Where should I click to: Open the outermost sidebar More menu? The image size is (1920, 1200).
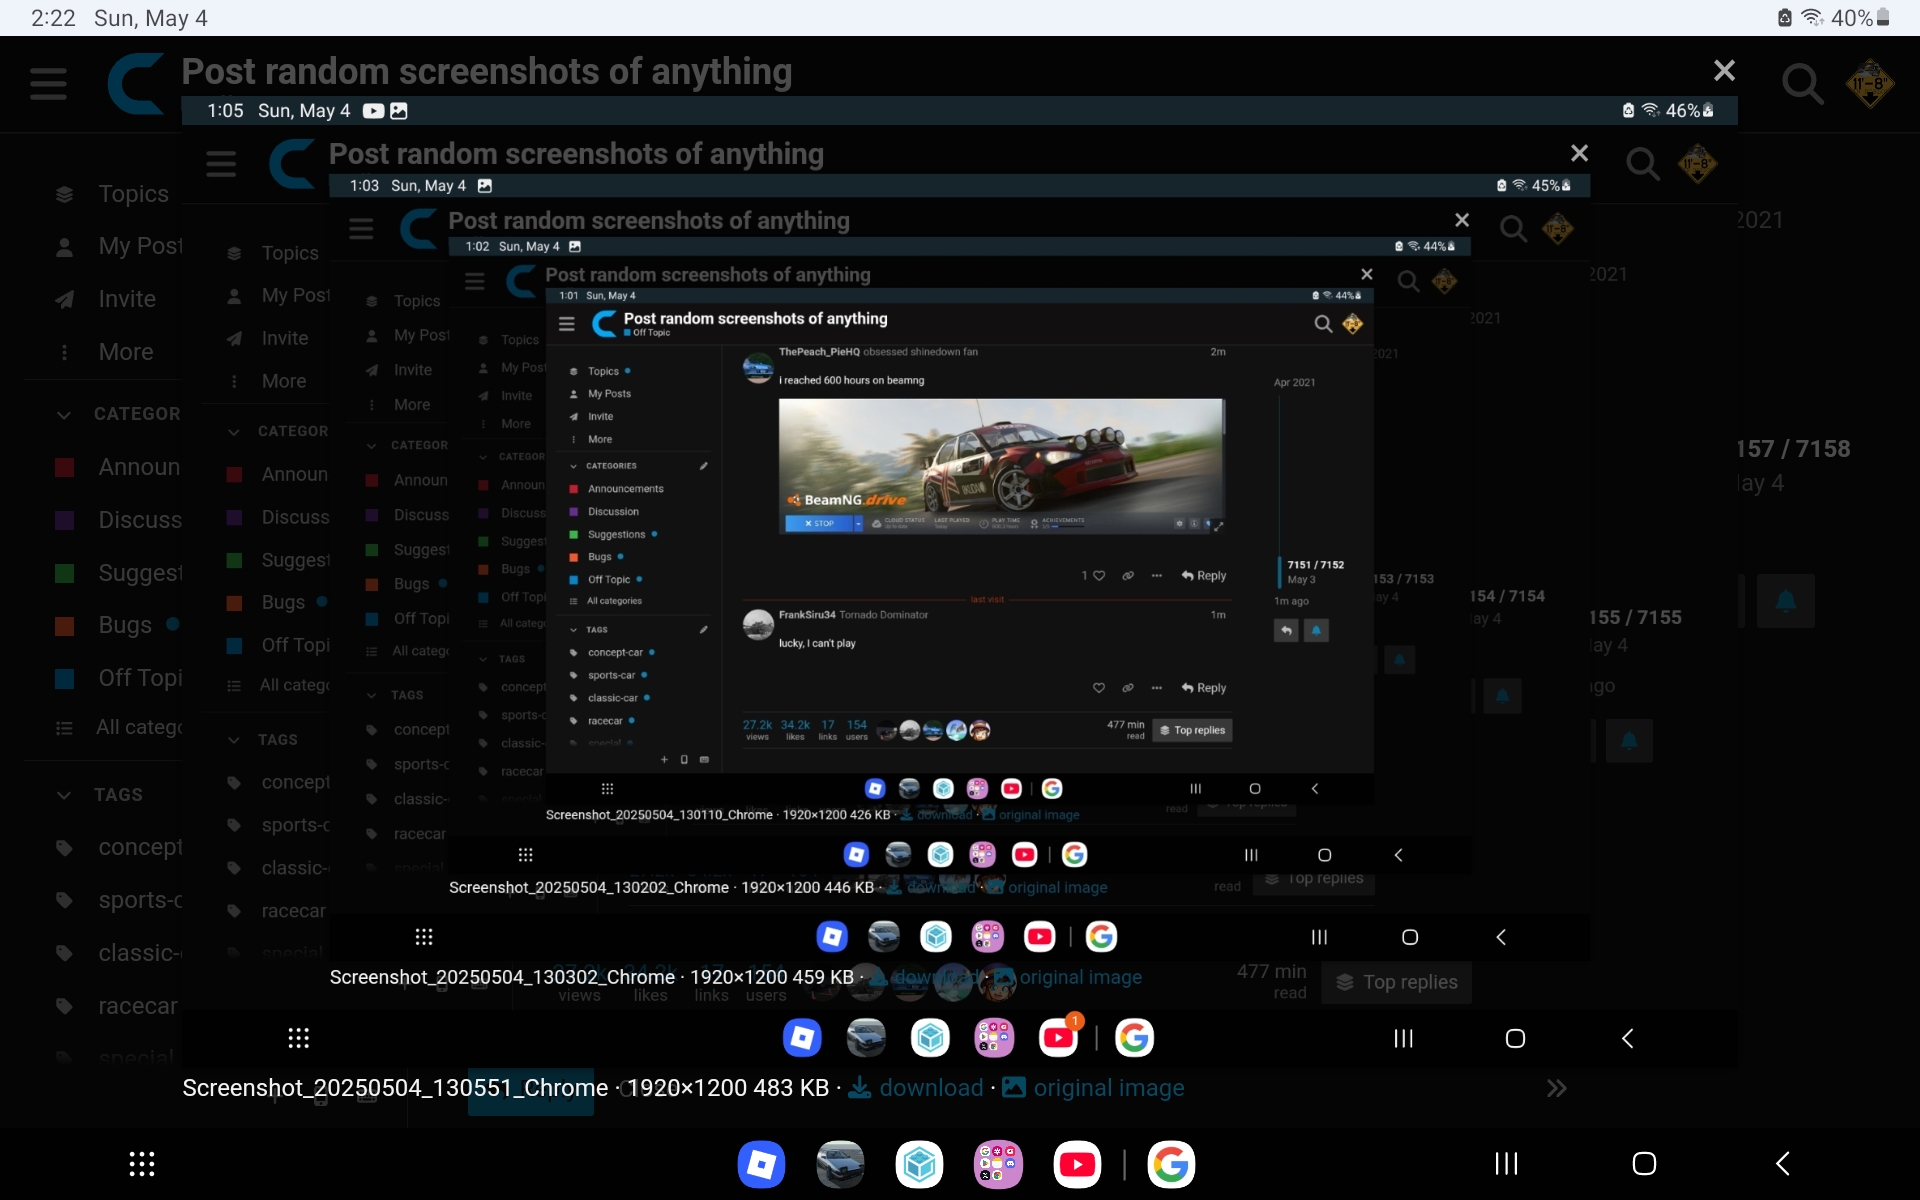[x=125, y=352]
